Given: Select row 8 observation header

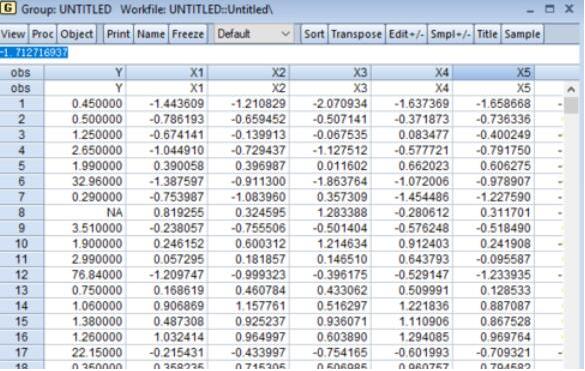Looking at the screenshot, I should [x=22, y=212].
